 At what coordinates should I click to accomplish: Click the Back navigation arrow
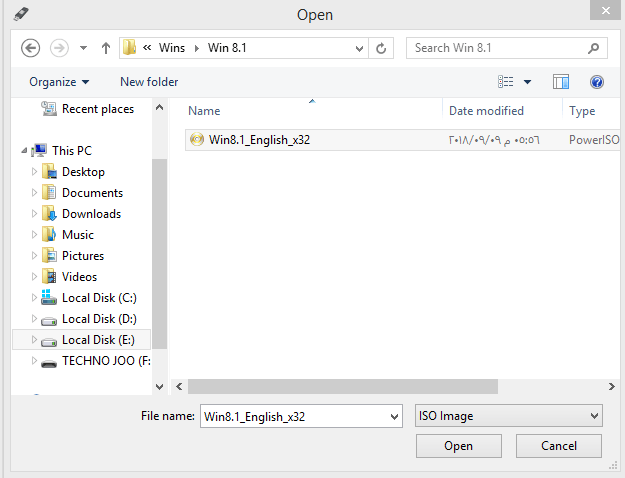tap(30, 48)
